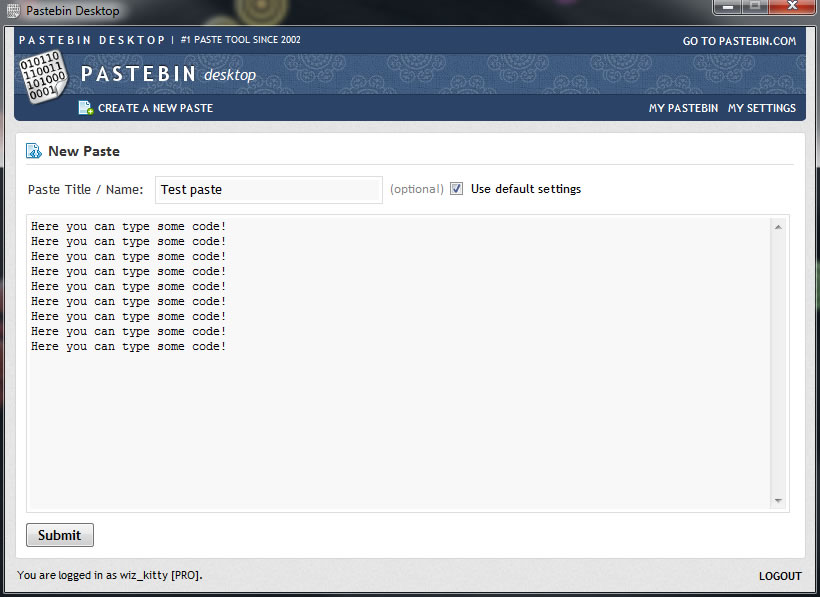This screenshot has width=820, height=597.
Task: Log out via the LOGOUT link
Action: pyautogui.click(x=780, y=576)
